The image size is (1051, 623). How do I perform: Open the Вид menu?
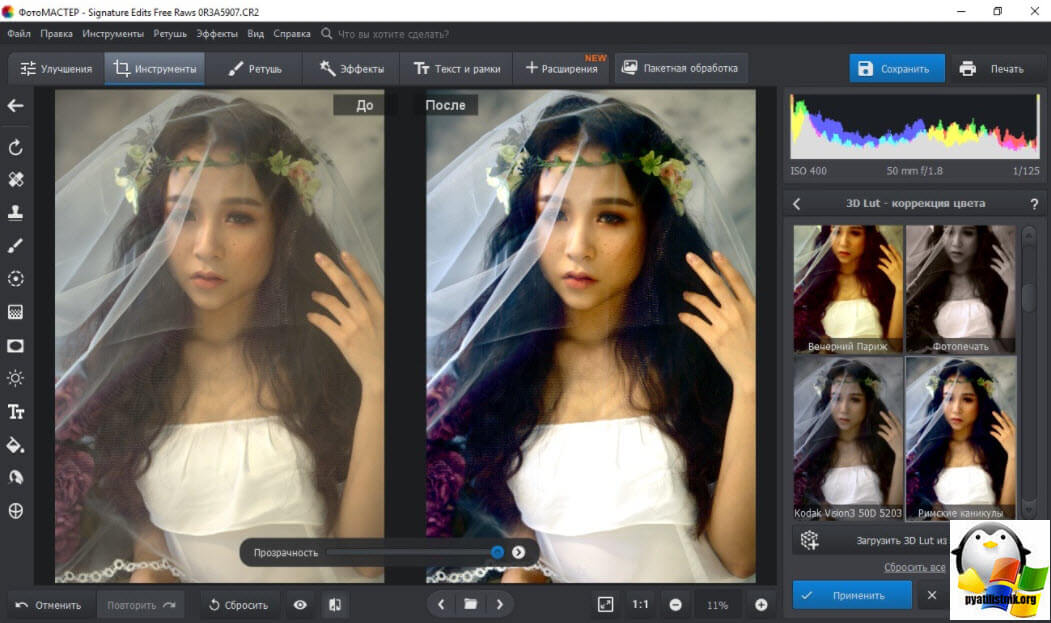[x=255, y=34]
